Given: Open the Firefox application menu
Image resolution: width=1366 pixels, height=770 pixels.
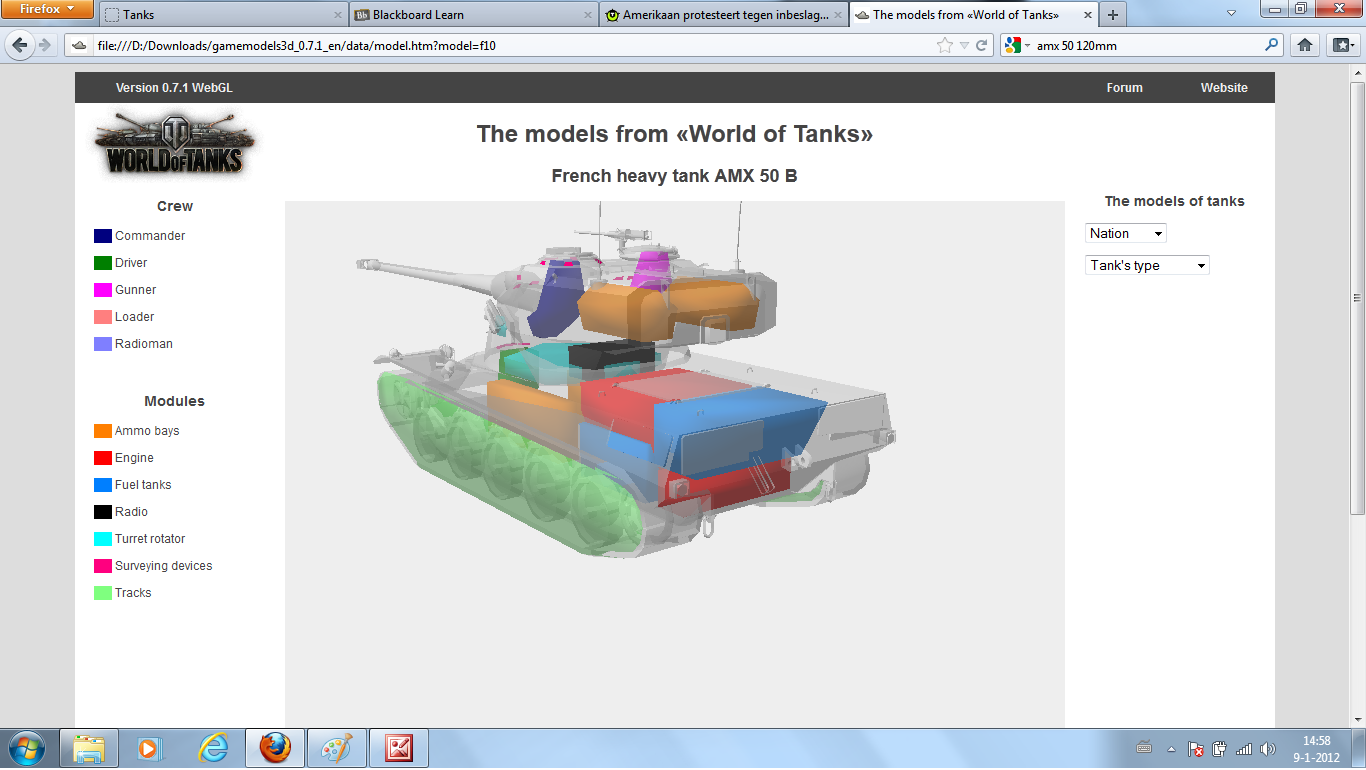Looking at the screenshot, I should (x=47, y=9).
